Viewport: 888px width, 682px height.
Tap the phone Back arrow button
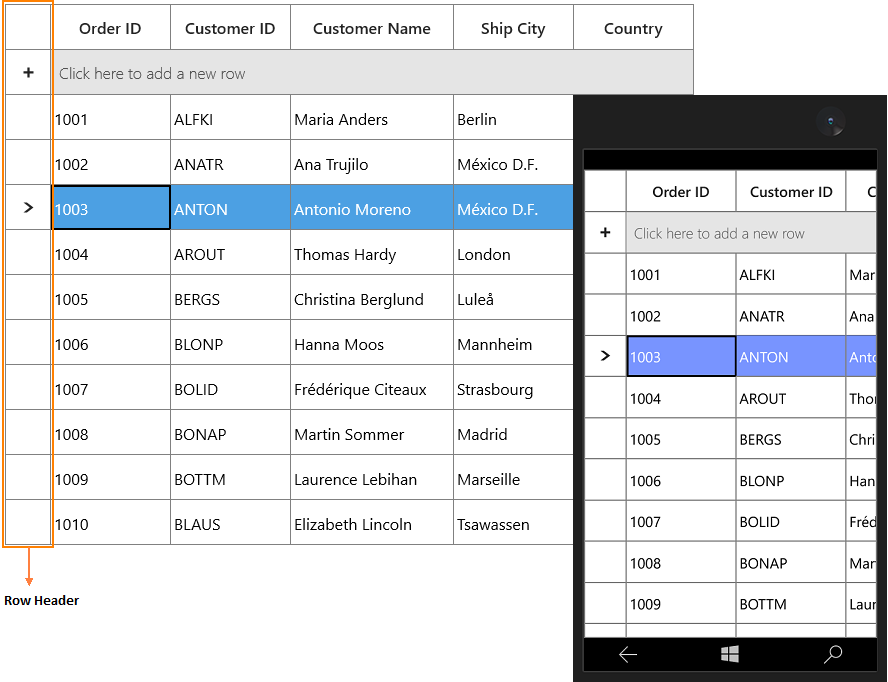tap(628, 655)
